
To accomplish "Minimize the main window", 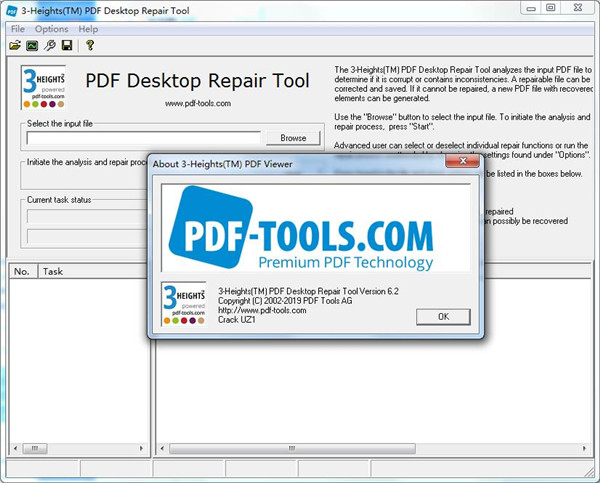I will click(x=531, y=8).
